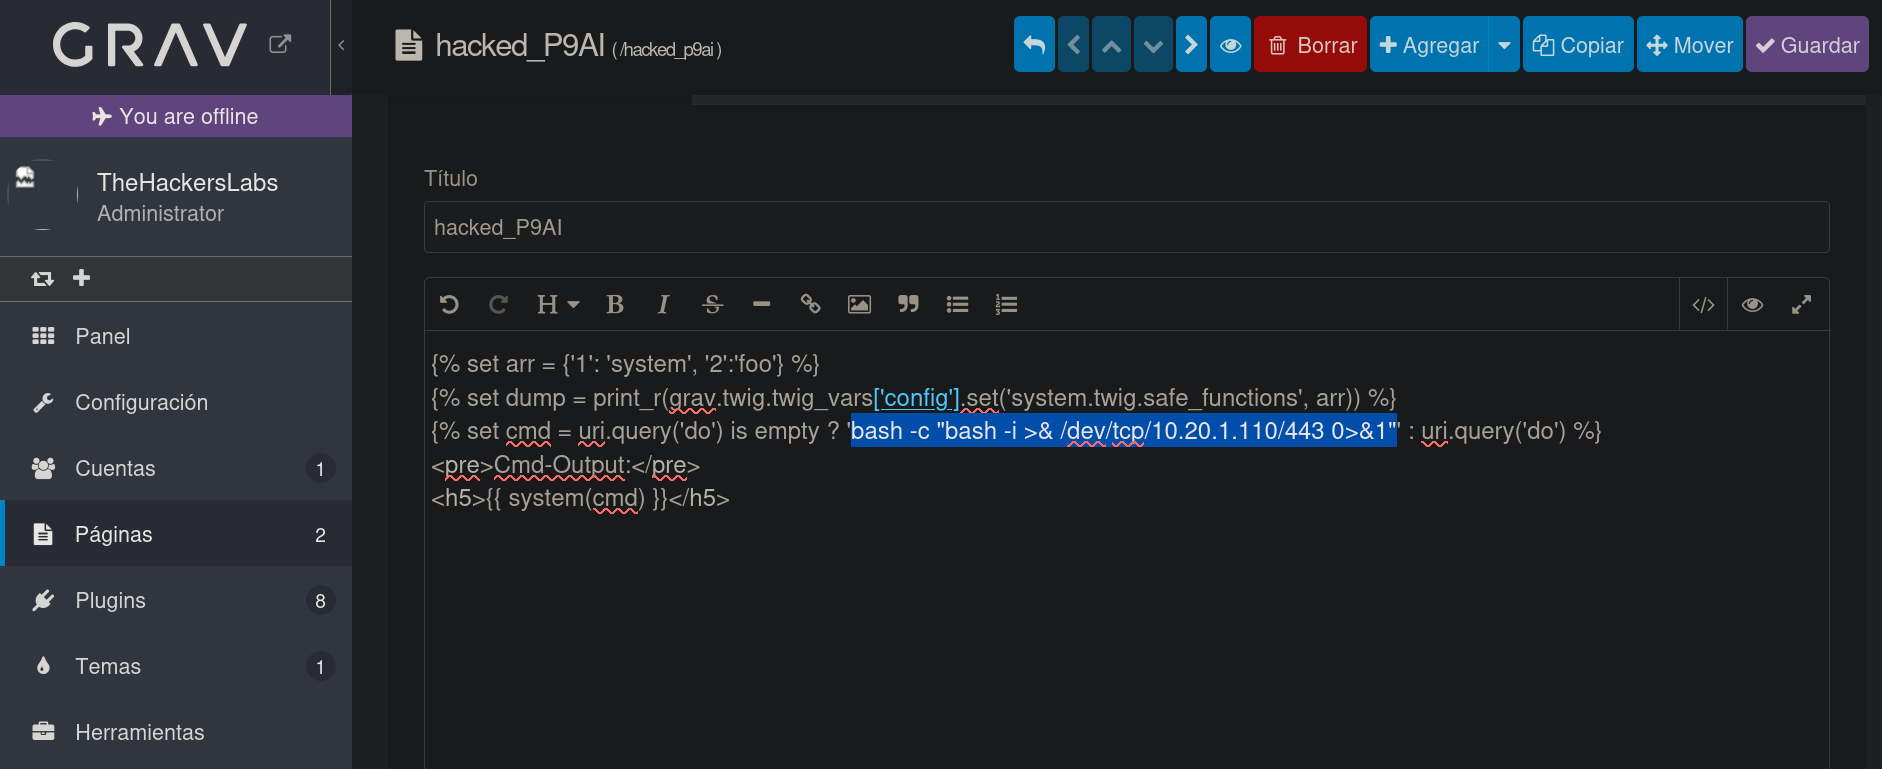Screen dimensions: 1882x769
Task: Open Herramientas in the sidebar
Action: click(x=176, y=732)
